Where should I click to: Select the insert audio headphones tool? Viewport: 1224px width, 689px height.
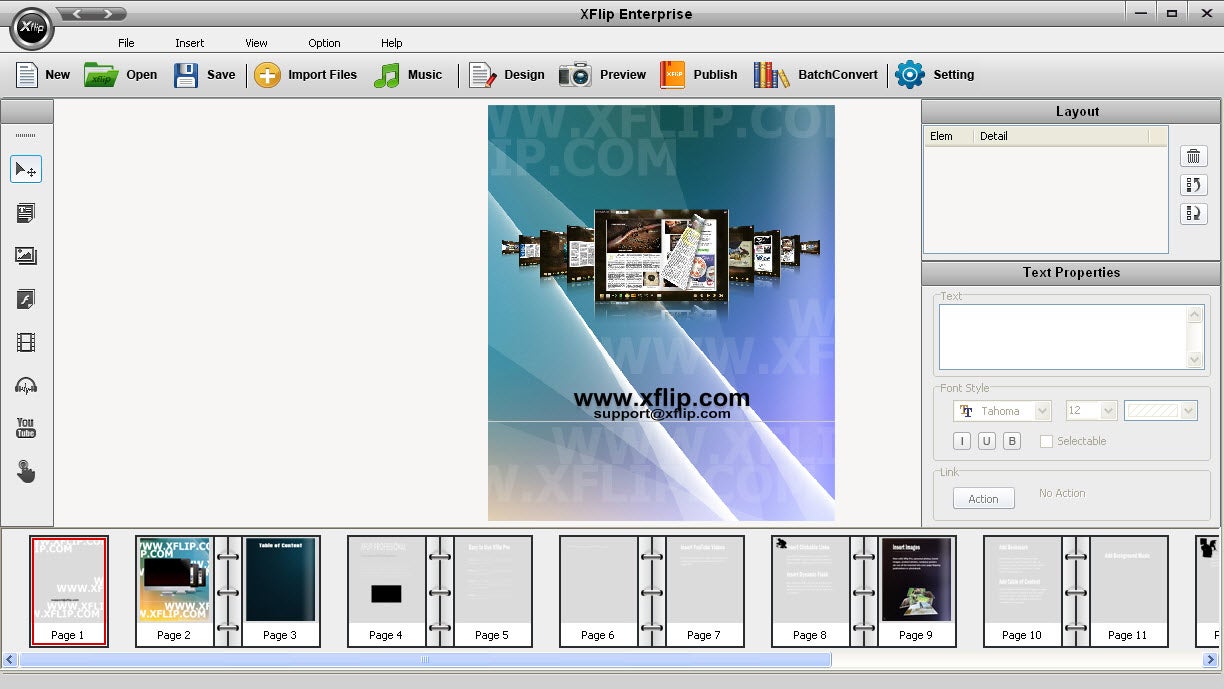(26, 386)
